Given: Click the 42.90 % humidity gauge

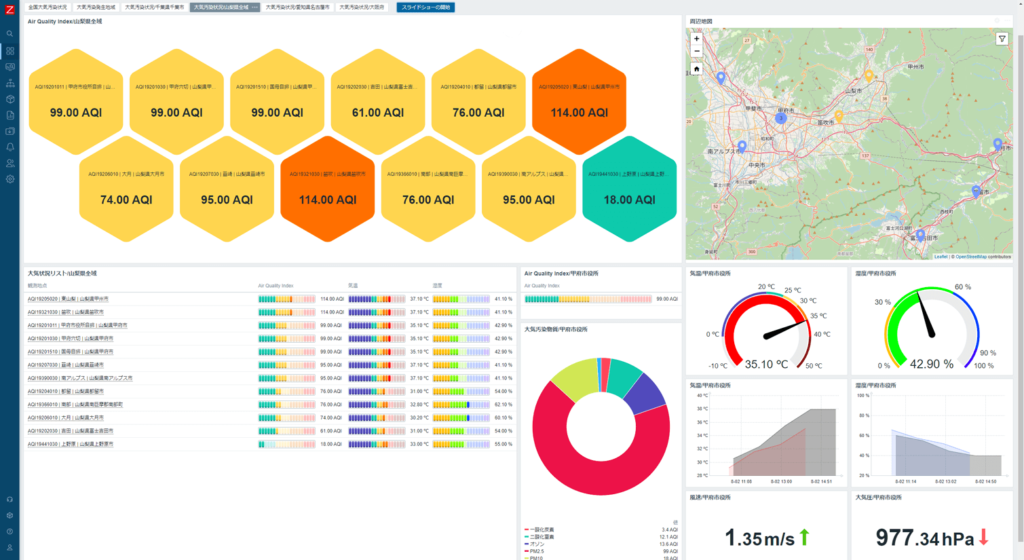Looking at the screenshot, I should pos(932,330).
